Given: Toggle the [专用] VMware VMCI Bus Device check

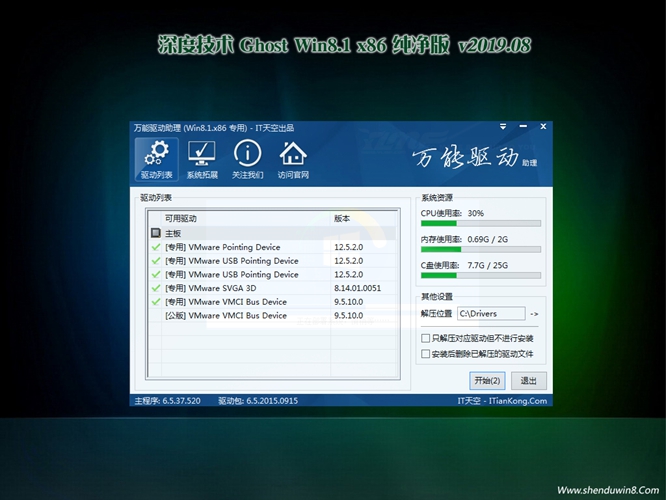Looking at the screenshot, I should coord(156,302).
